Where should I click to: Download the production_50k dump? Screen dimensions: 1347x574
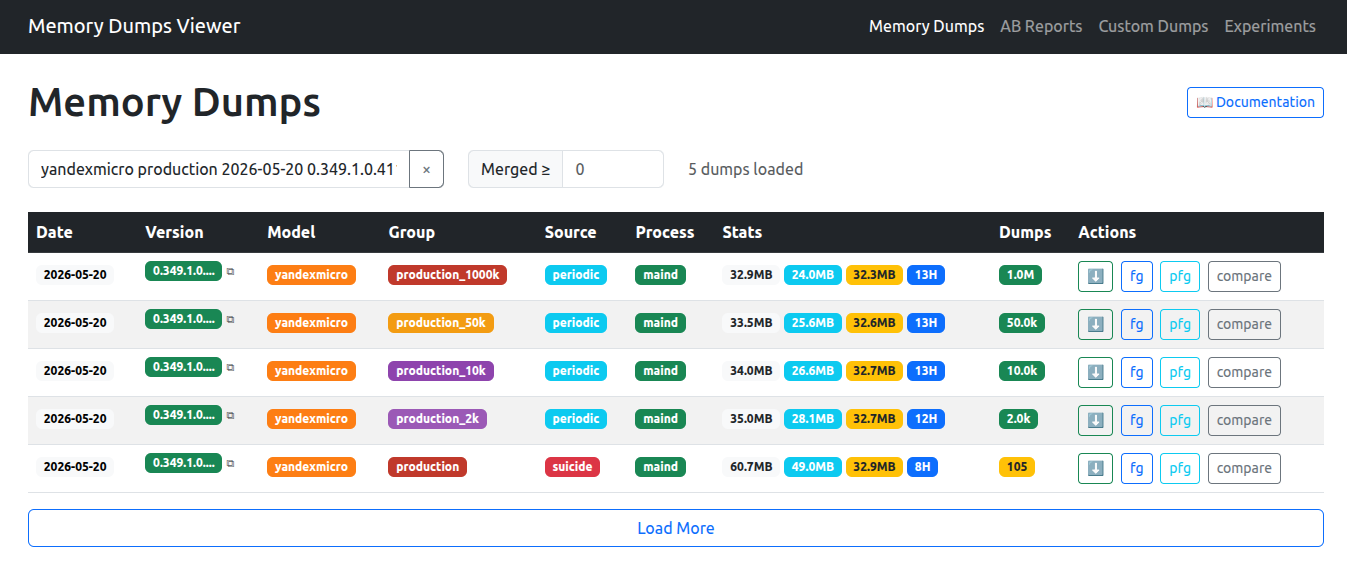pyautogui.click(x=1095, y=324)
